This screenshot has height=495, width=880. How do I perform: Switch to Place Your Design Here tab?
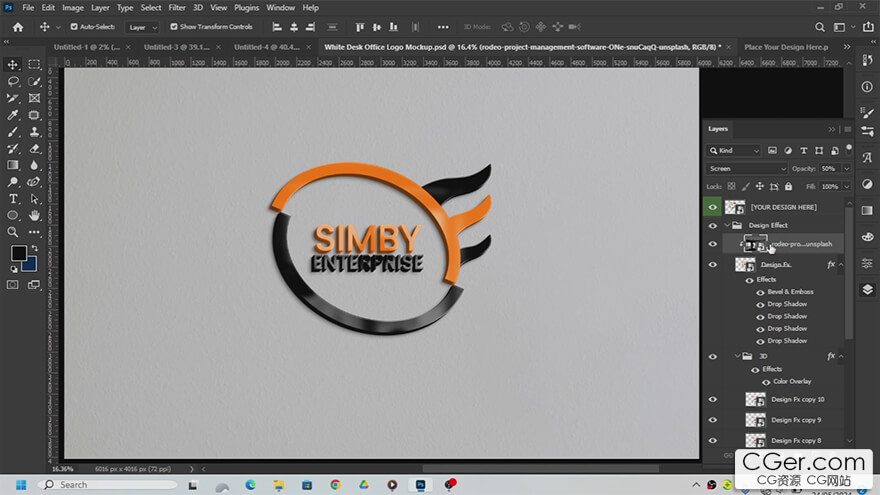(x=786, y=47)
